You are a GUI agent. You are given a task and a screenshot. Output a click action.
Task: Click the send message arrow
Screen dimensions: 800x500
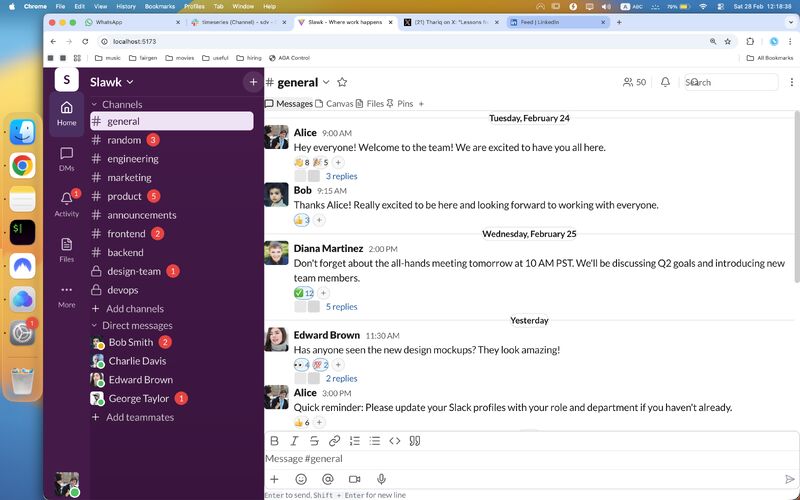pyautogui.click(x=789, y=479)
